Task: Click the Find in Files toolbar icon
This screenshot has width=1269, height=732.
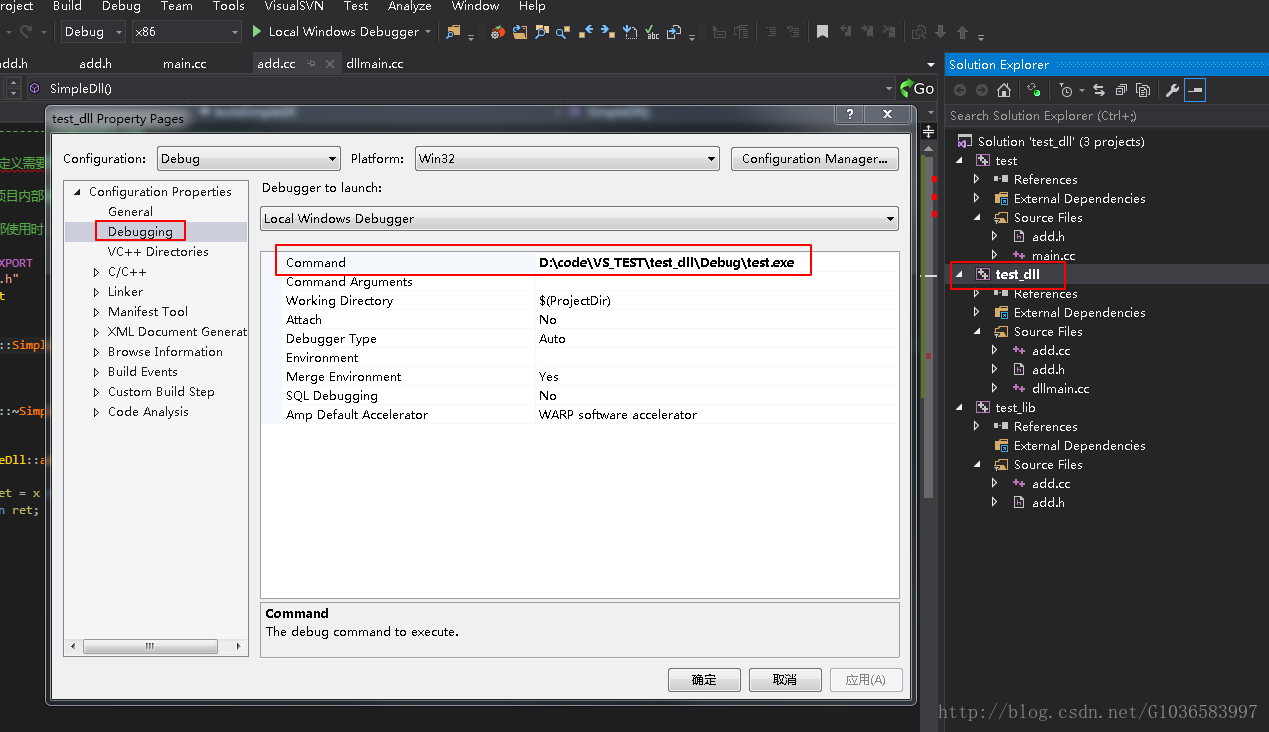Action: coord(454,32)
